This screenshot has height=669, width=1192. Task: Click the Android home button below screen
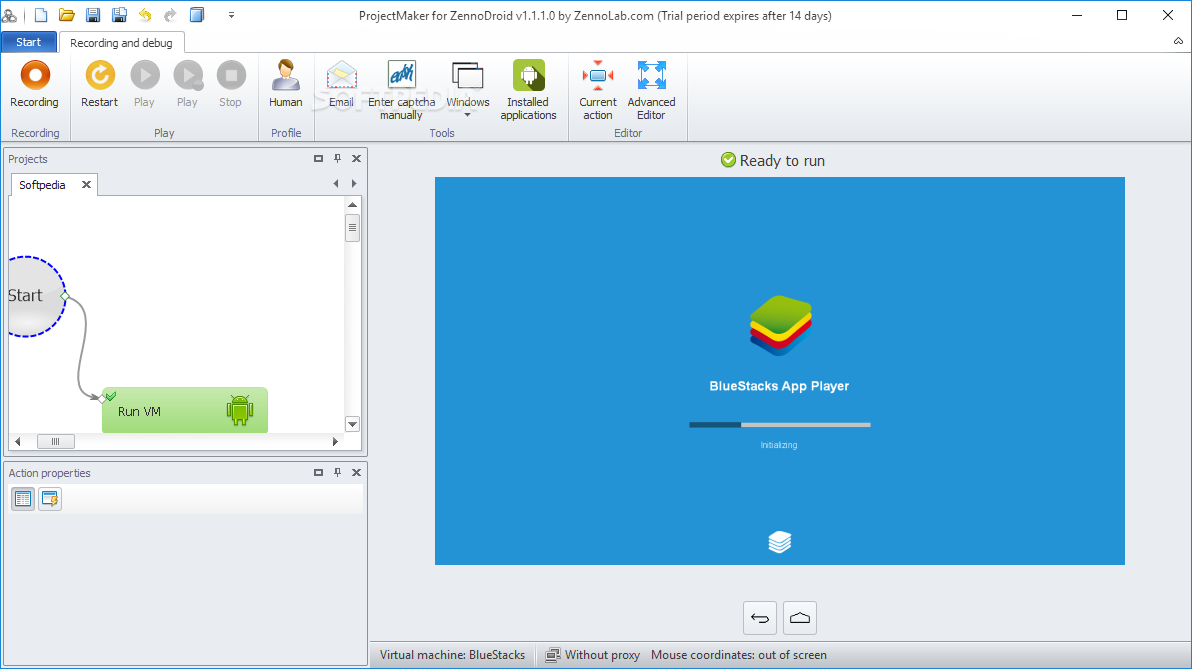(800, 618)
